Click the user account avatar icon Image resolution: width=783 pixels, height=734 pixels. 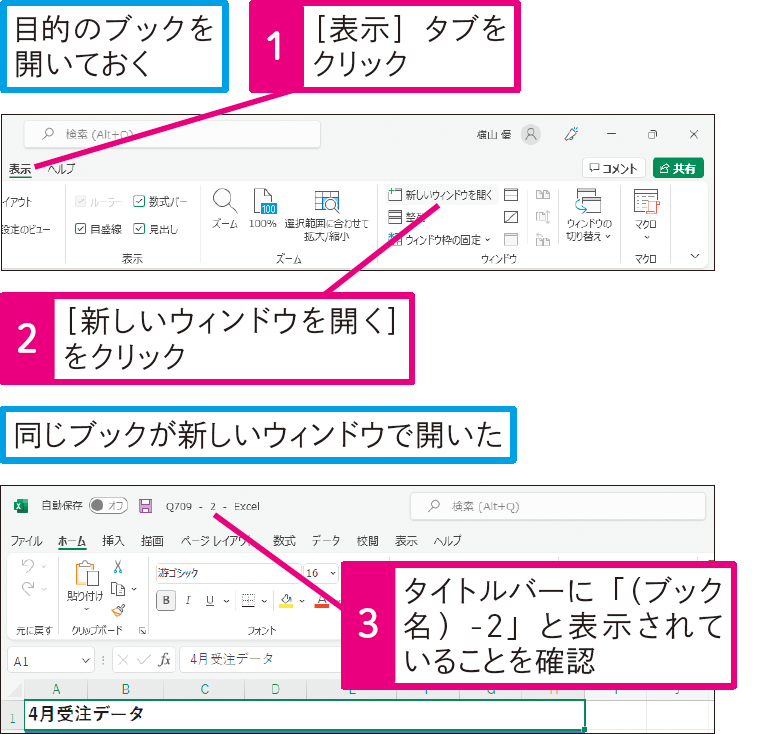[531, 134]
